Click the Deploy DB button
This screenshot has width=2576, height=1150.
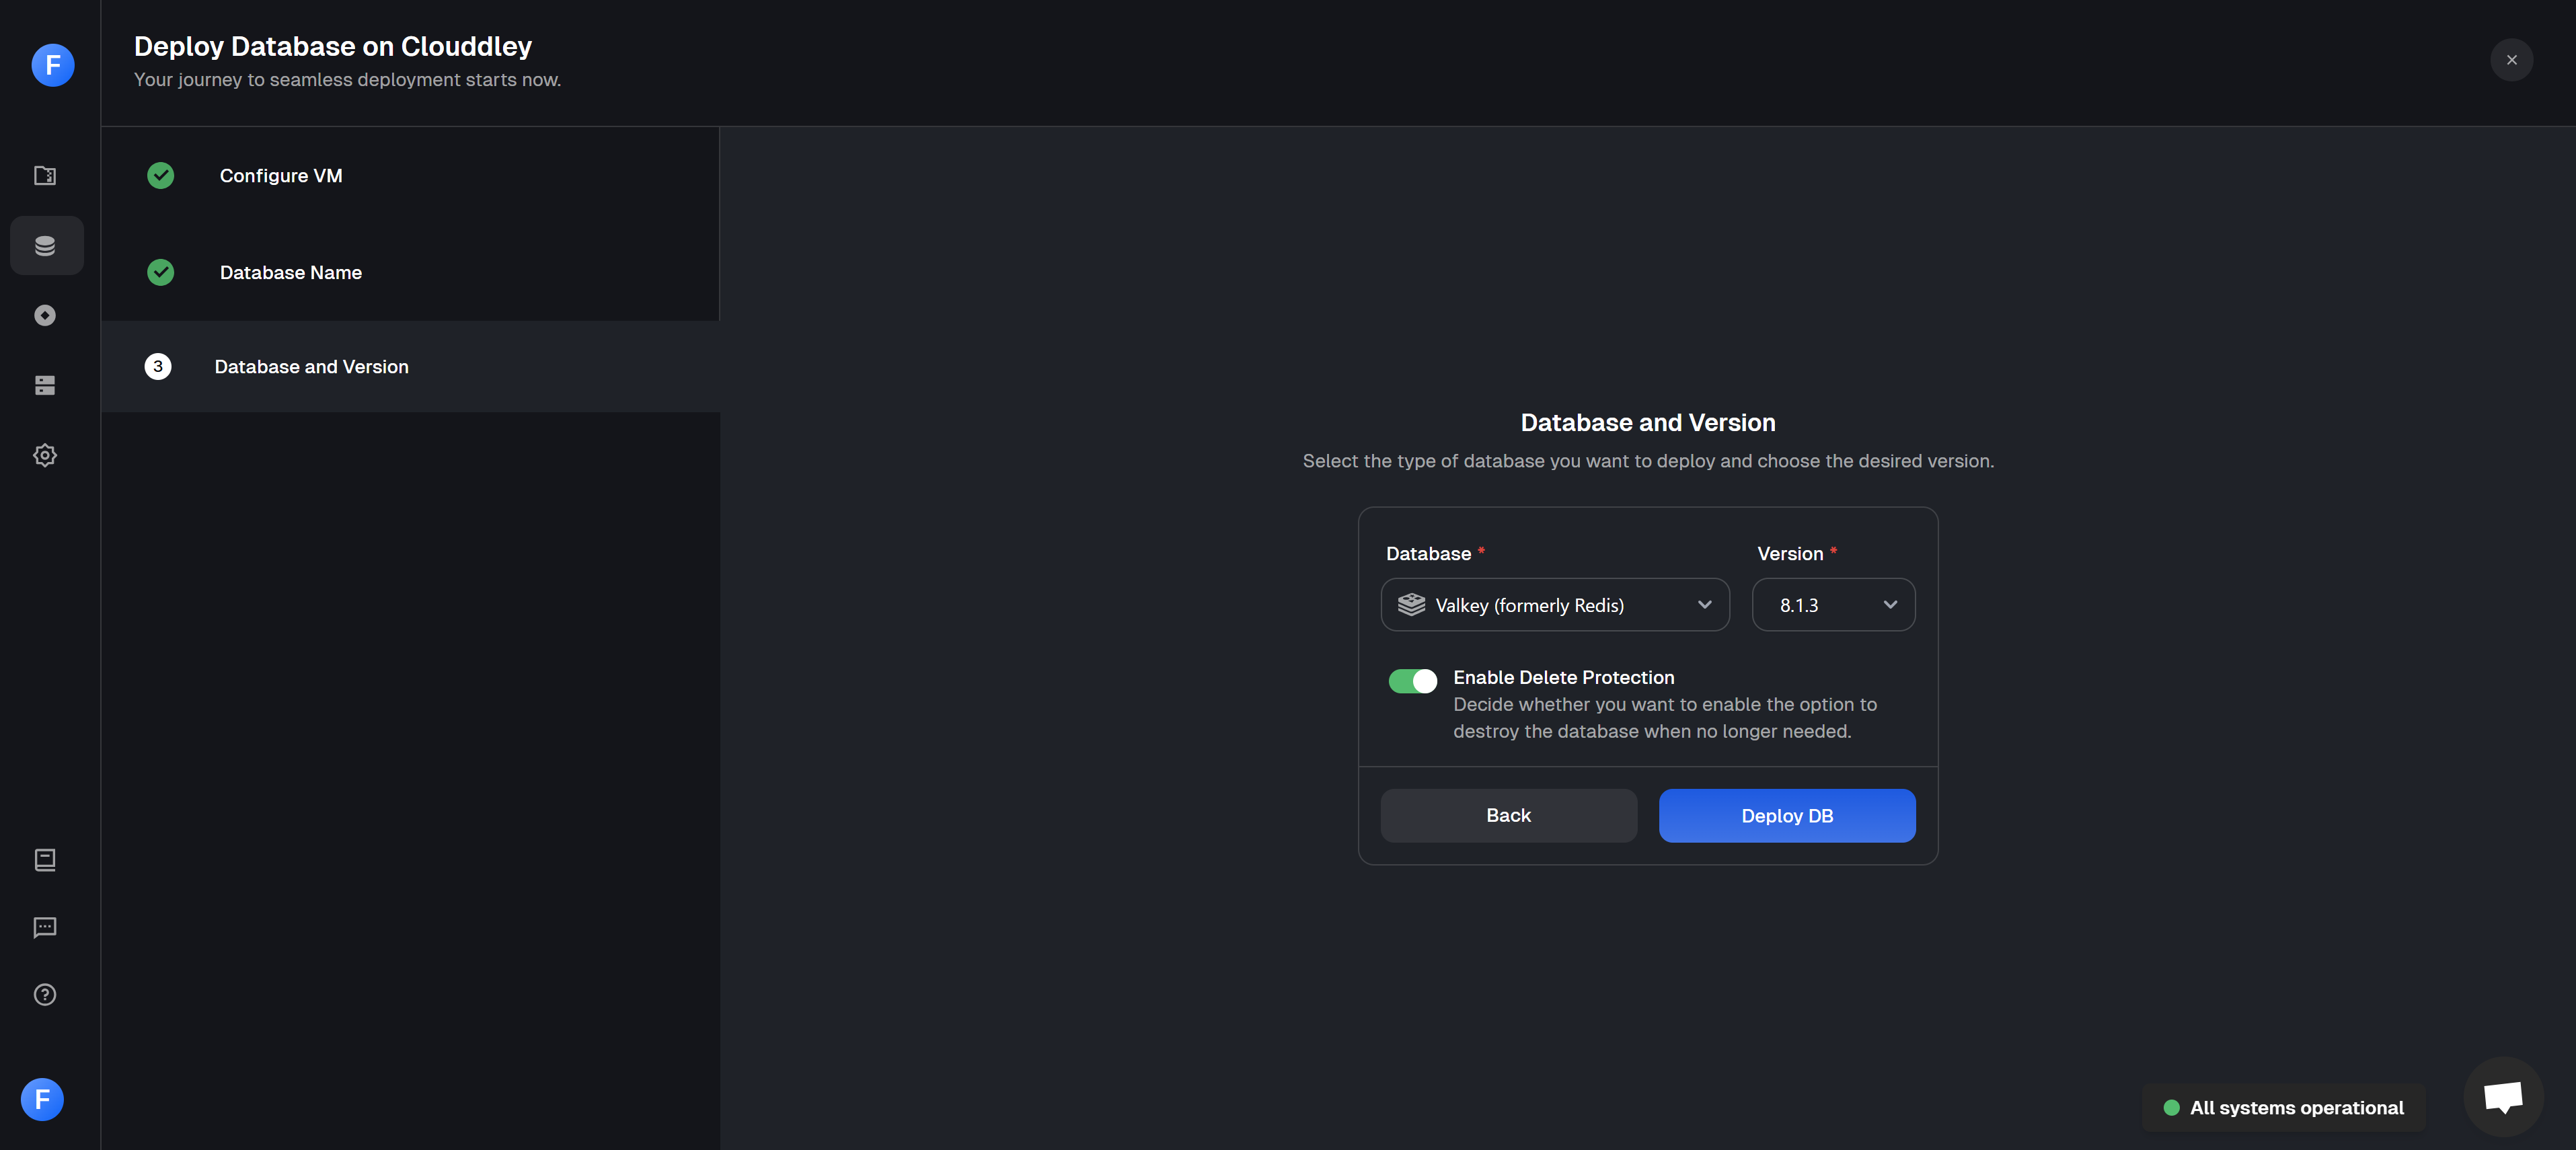coord(1786,816)
